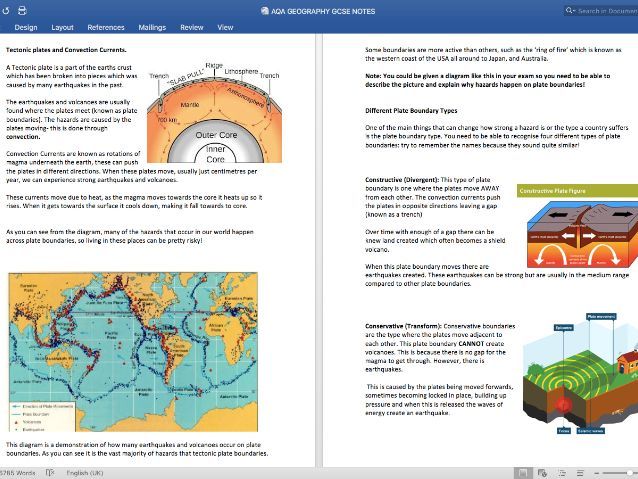
Task: Select the world tectonic plates map image
Action: click(x=133, y=352)
